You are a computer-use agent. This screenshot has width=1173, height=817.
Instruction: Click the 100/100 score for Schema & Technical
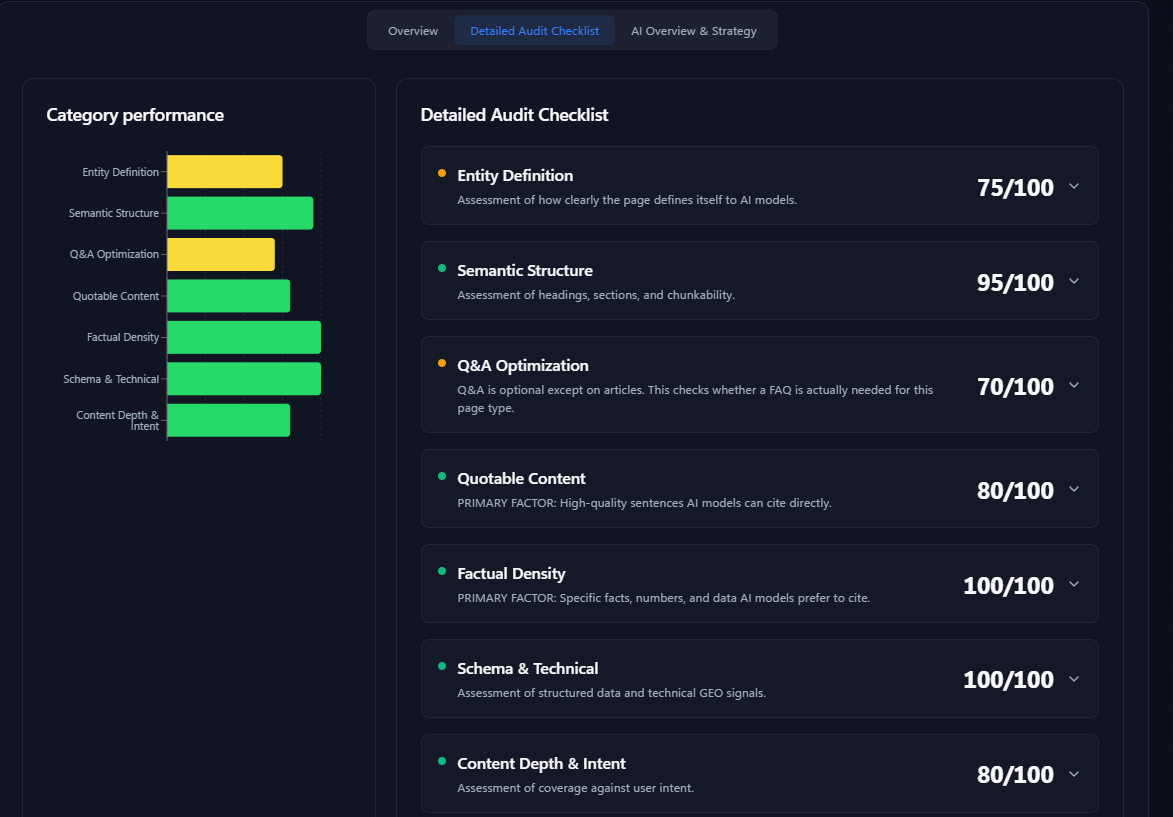1008,679
